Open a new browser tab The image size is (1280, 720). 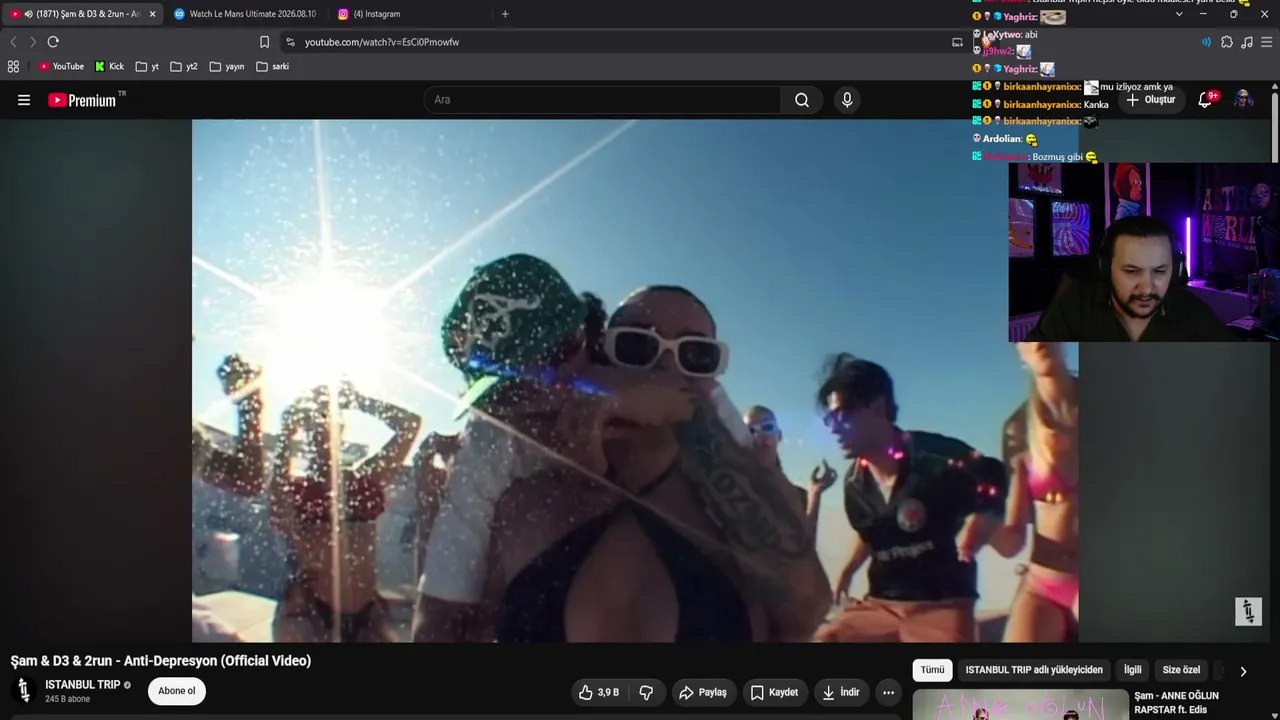pyautogui.click(x=505, y=14)
